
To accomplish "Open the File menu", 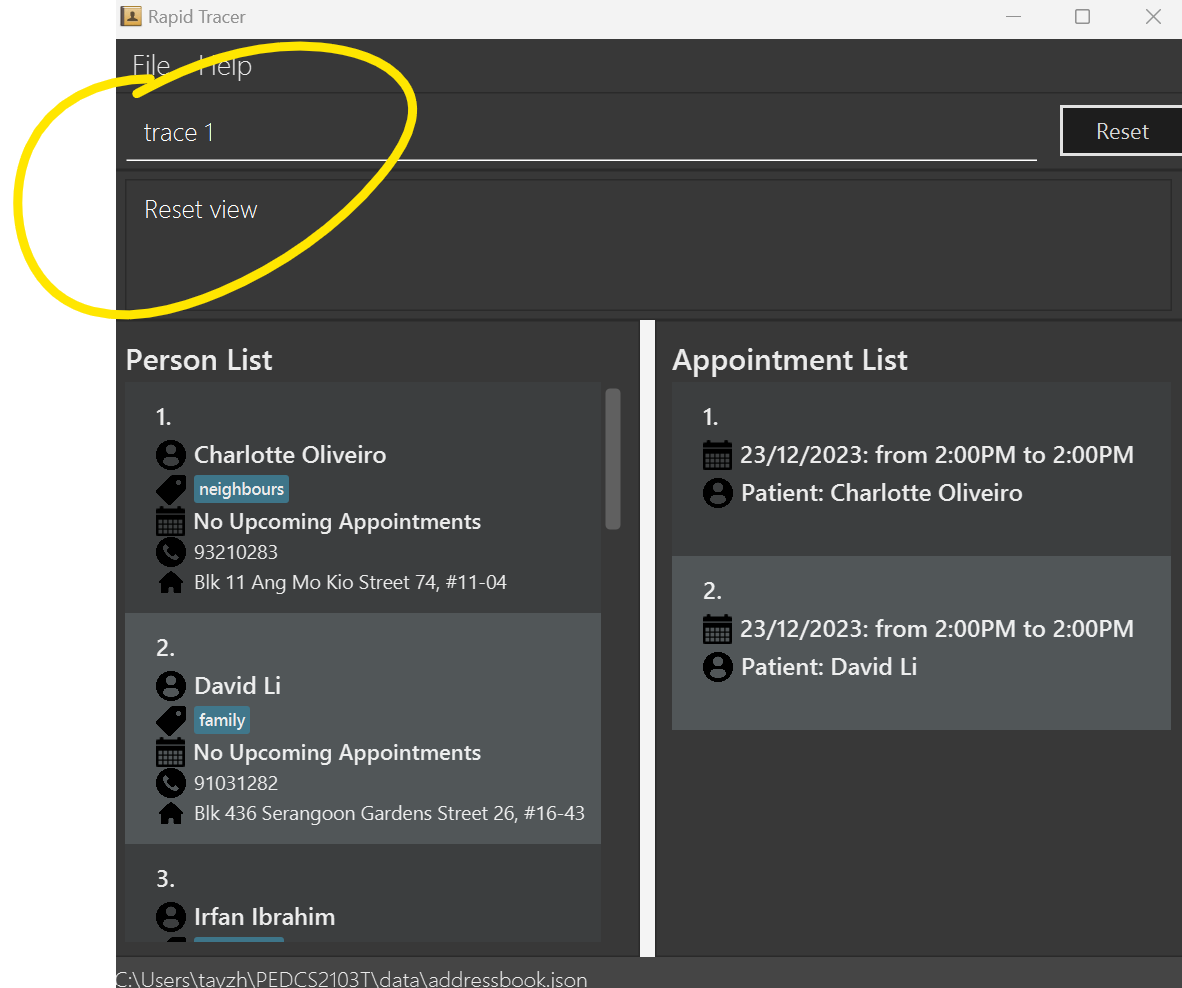I will 151,66.
